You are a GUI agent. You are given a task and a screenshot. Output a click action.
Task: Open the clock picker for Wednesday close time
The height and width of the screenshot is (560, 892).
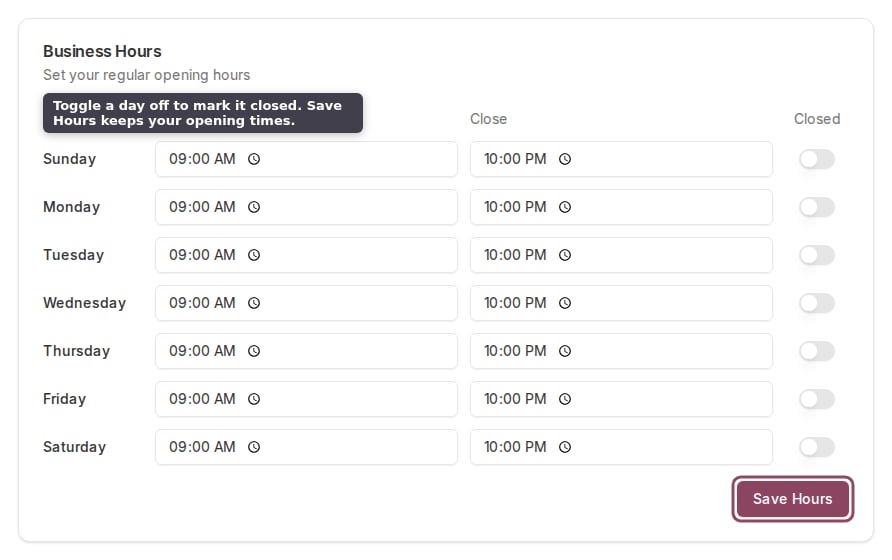pyautogui.click(x=564, y=303)
